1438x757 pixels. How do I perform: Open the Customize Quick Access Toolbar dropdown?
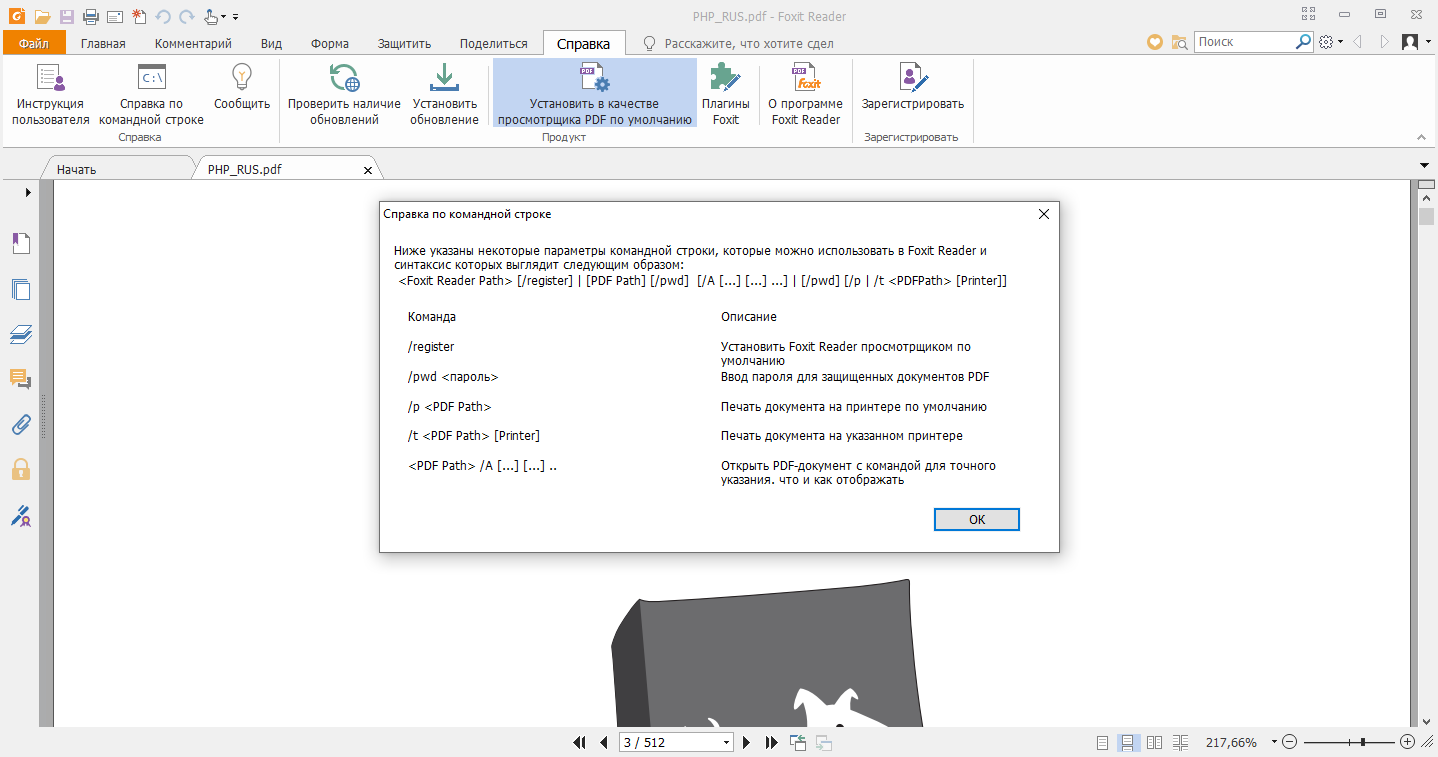235,17
